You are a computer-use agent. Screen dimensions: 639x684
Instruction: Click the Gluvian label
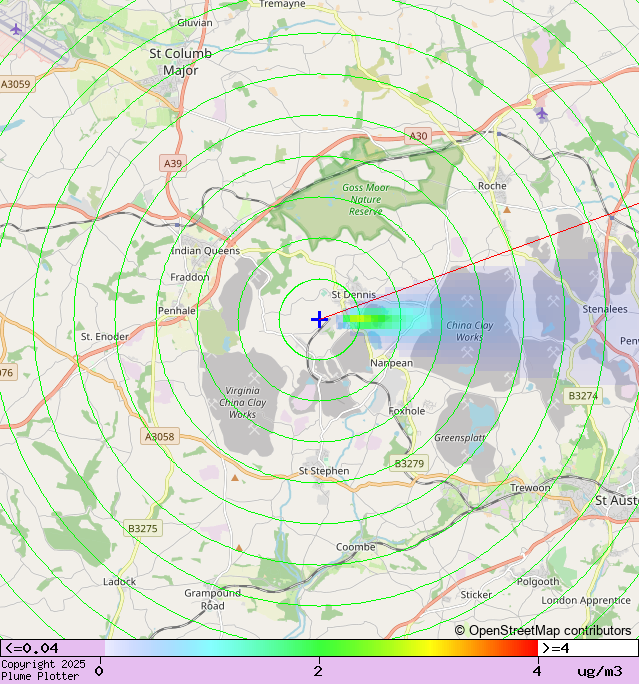[x=195, y=23]
